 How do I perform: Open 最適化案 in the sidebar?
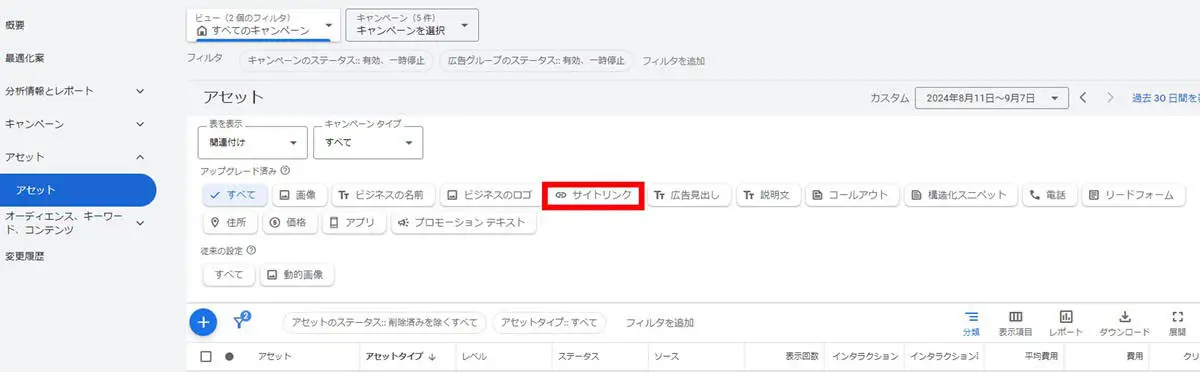[x=24, y=58]
